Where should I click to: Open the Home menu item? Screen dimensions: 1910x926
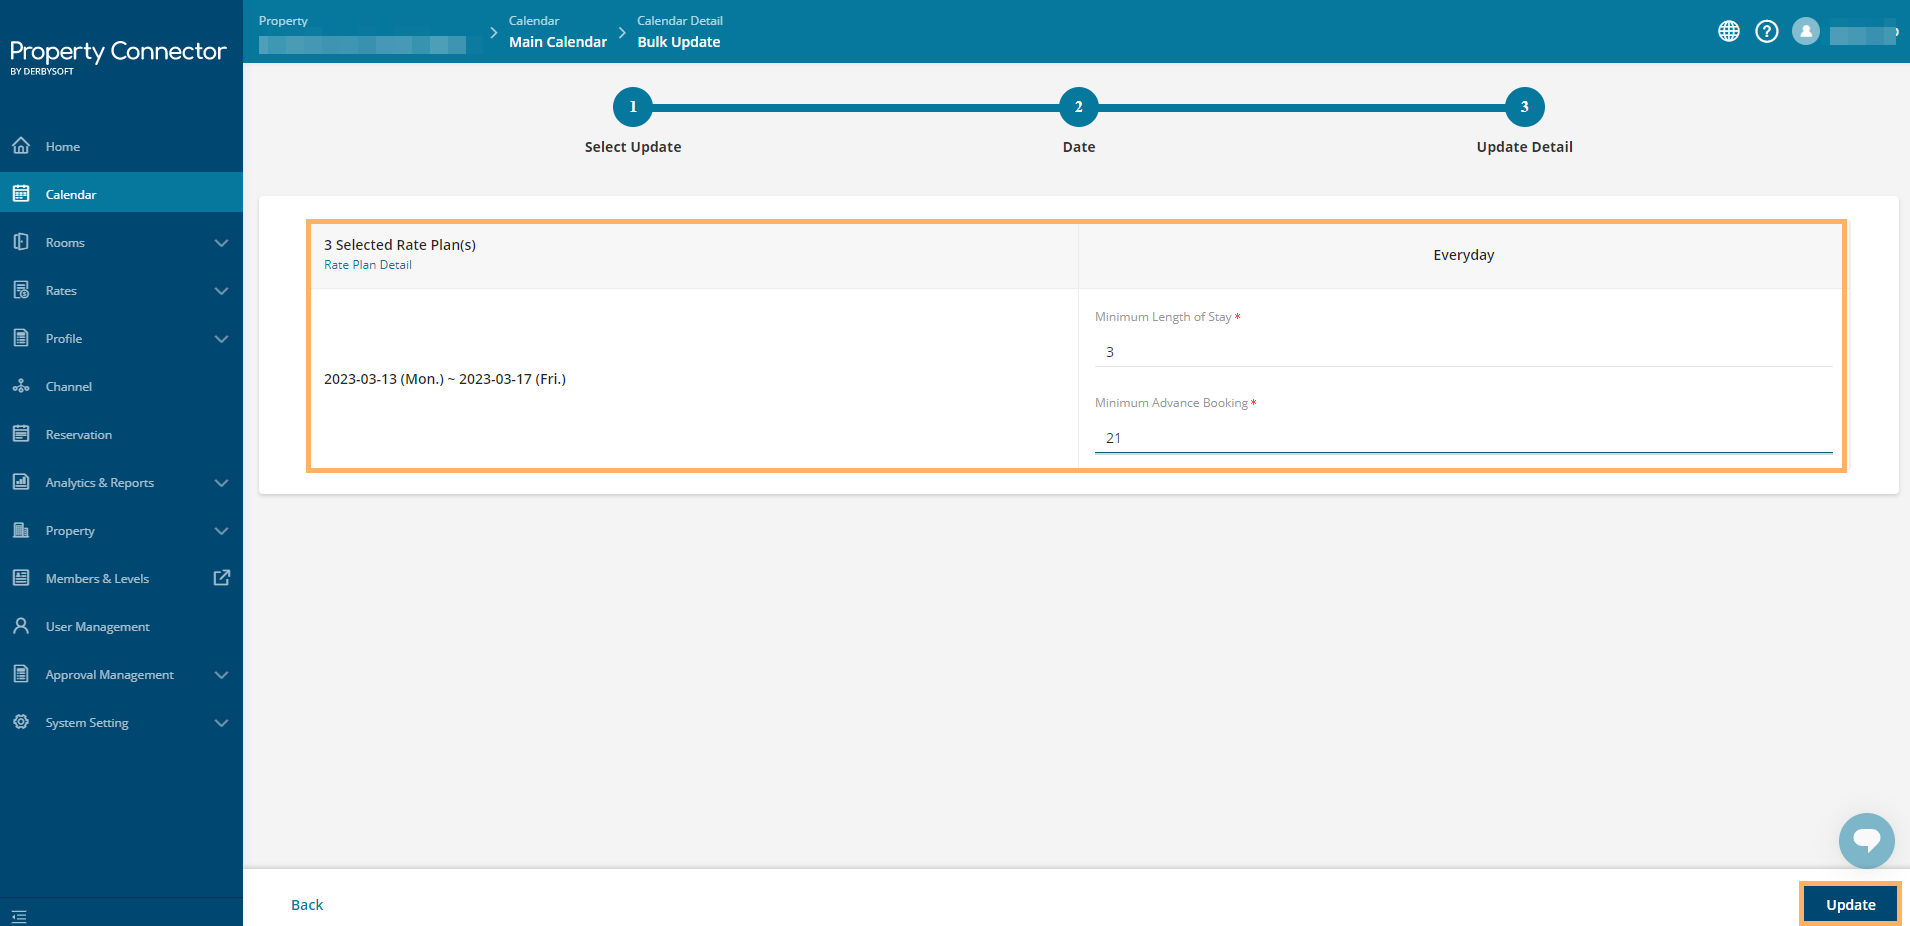pyautogui.click(x=121, y=146)
